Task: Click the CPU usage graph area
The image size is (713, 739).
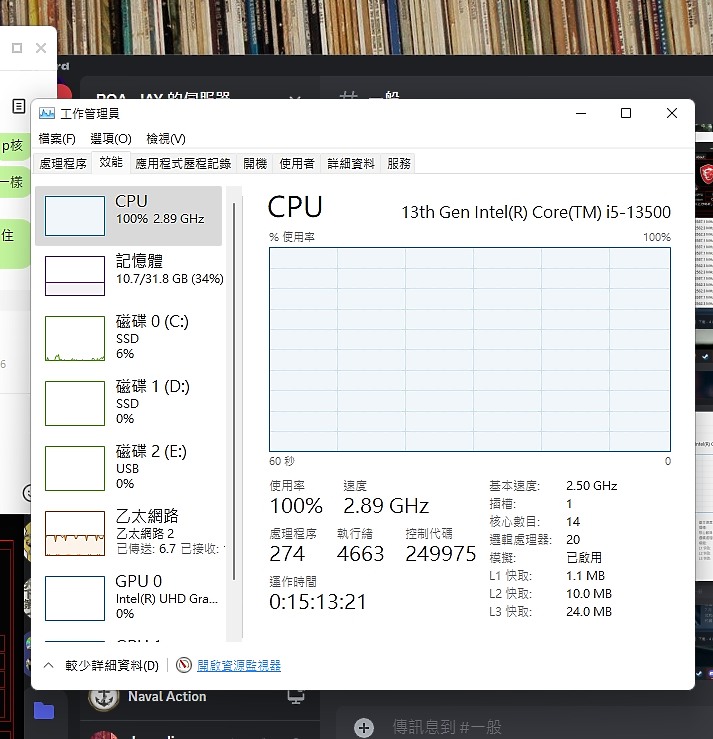Action: (x=470, y=349)
